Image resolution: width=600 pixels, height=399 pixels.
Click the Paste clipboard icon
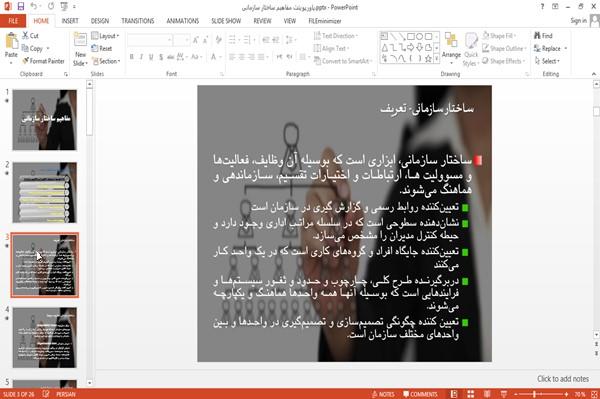[x=11, y=41]
